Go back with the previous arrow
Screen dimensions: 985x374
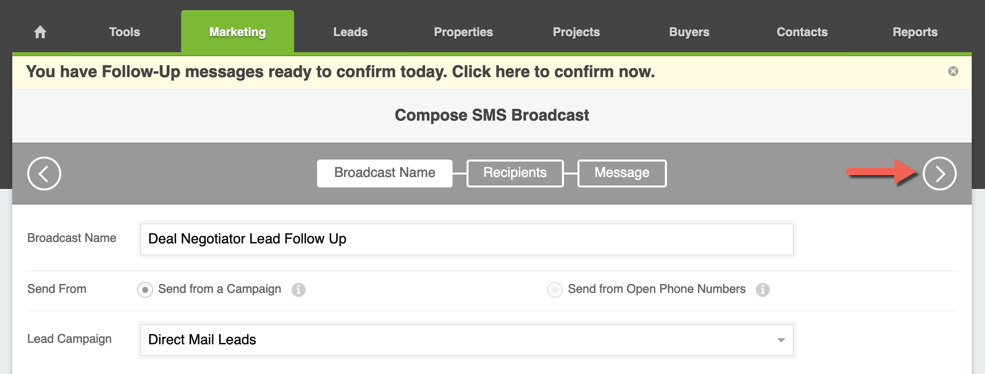coord(44,173)
